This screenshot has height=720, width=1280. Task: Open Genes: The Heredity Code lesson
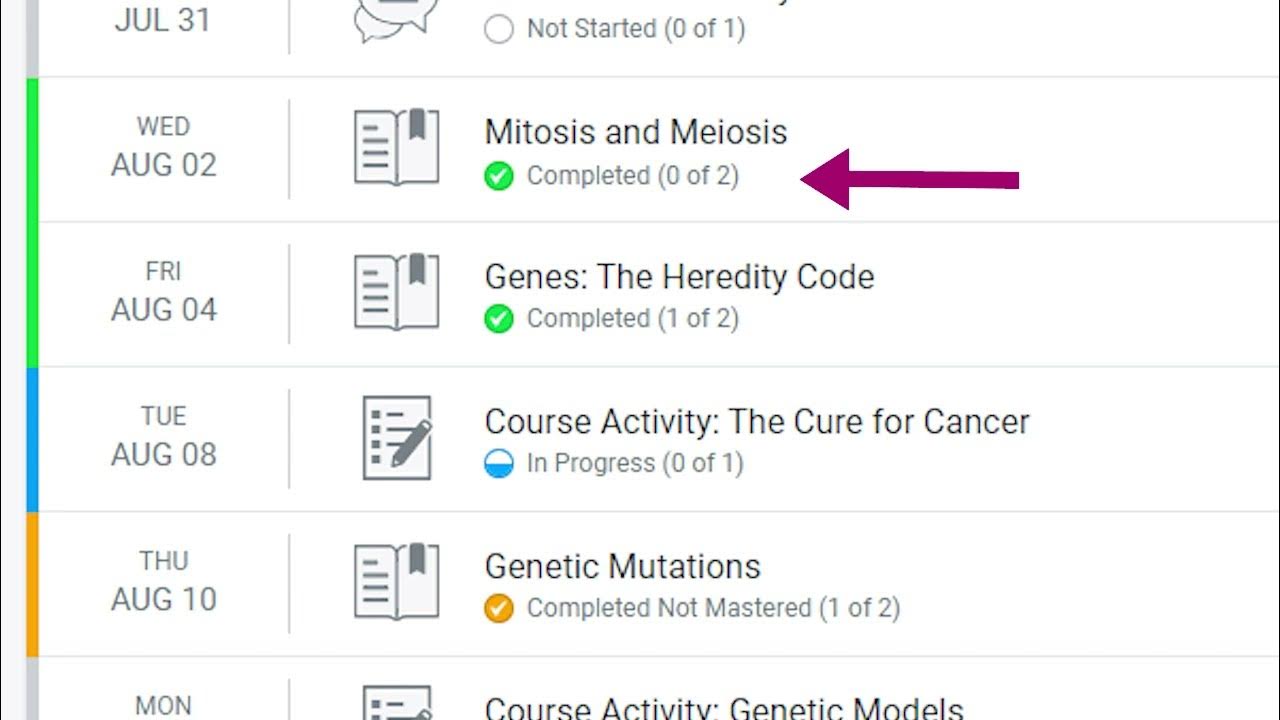click(679, 277)
